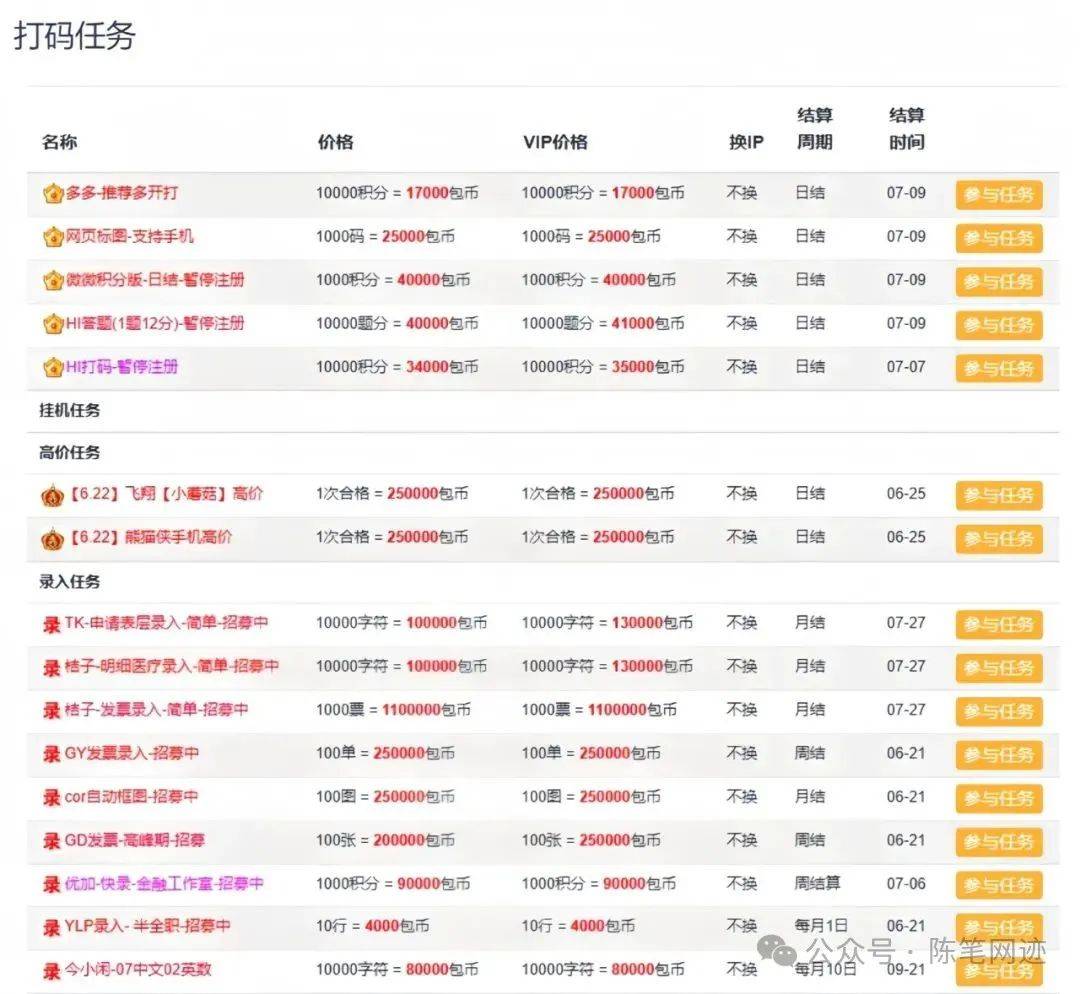Click the 录 icon beside GY发票录入-招募中
1080x994 pixels.
tap(52, 754)
